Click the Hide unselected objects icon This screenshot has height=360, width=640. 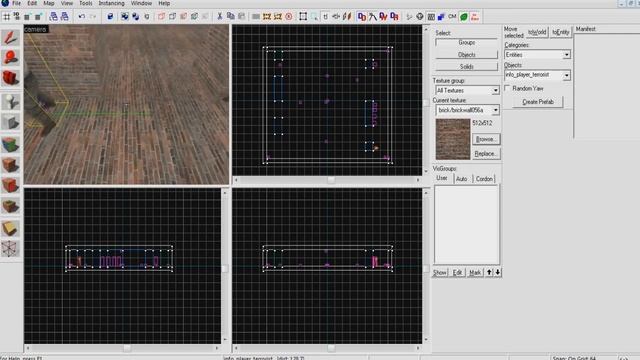coord(172,17)
